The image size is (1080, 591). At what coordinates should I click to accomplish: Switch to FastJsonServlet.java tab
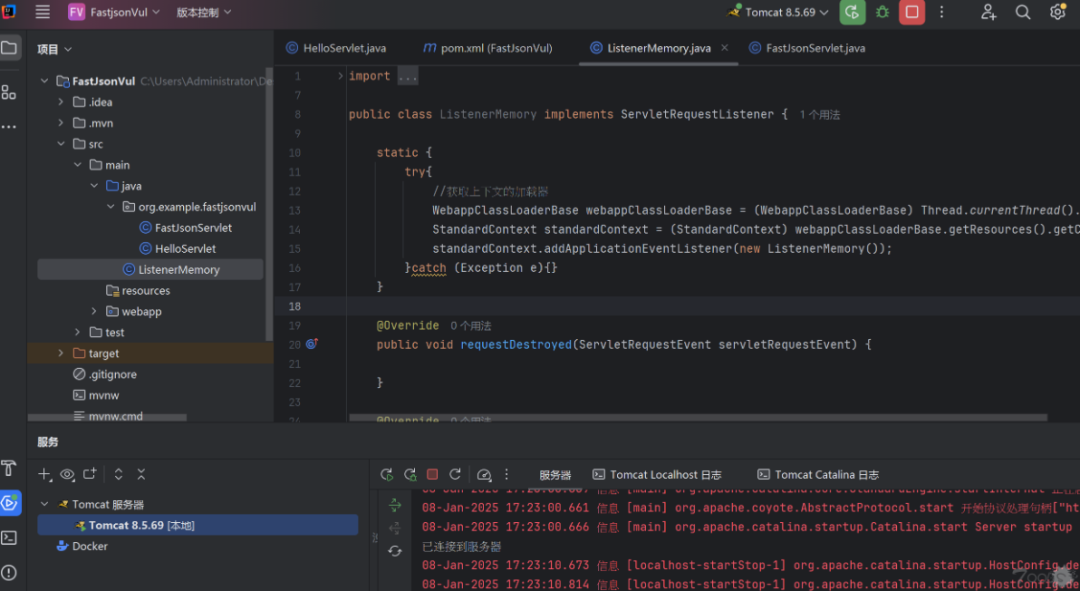pyautogui.click(x=807, y=48)
